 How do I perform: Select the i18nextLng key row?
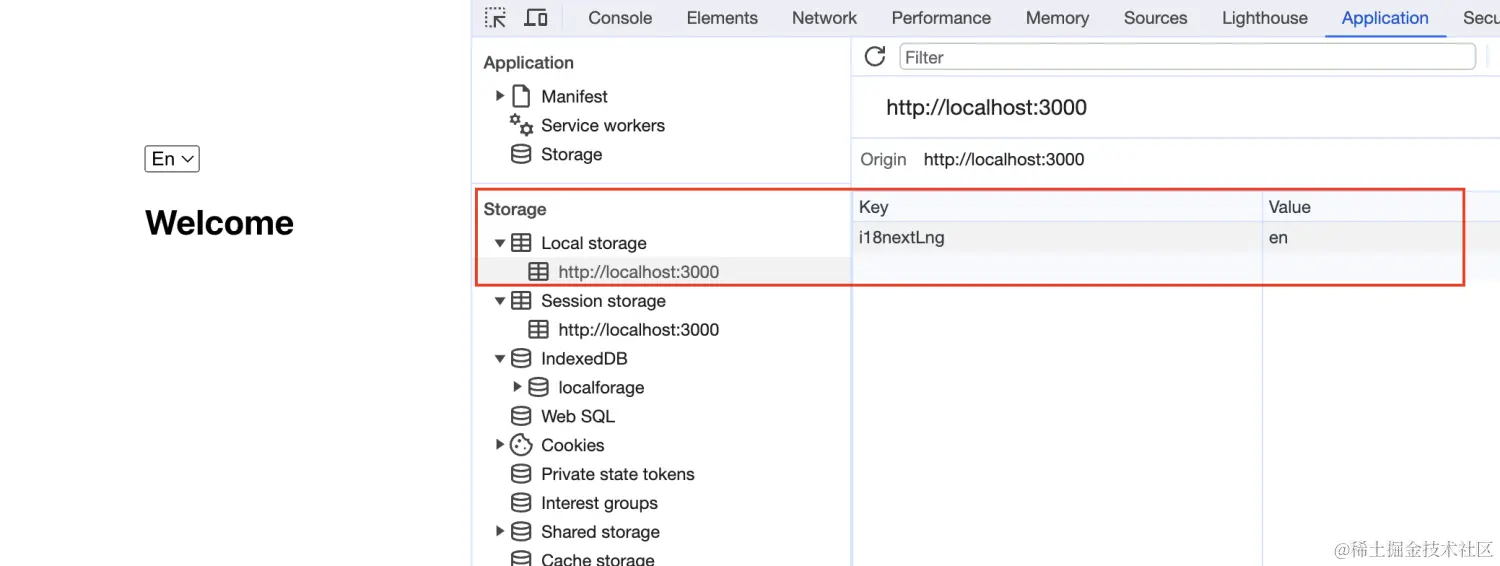pos(1160,238)
